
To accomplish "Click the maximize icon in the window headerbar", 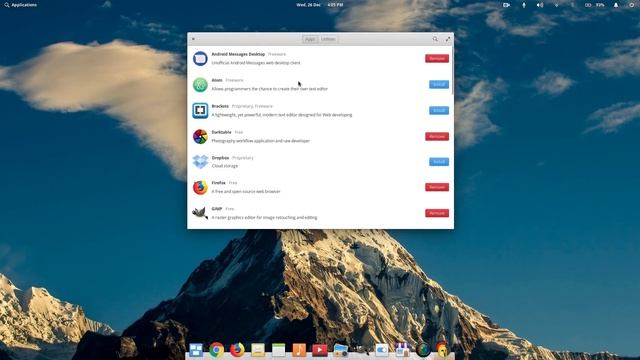I will pos(448,39).
